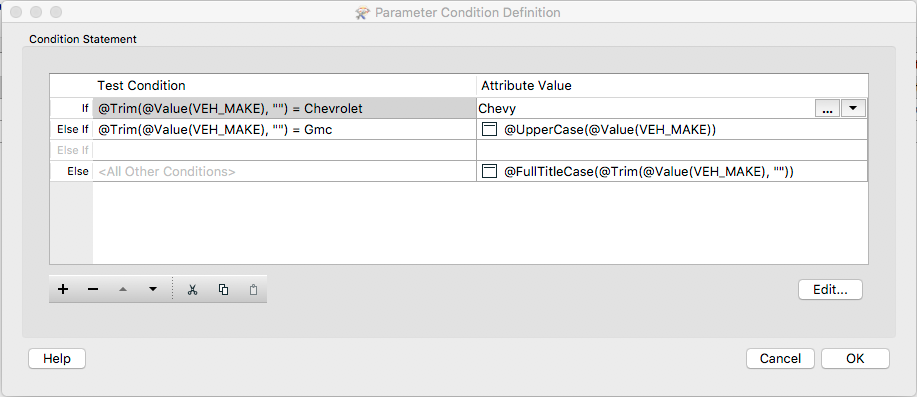
Task: Select the Chevrolet test condition cell
Action: pos(284,108)
